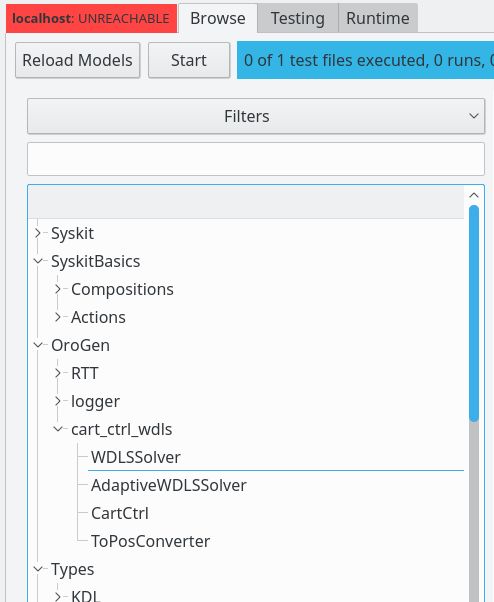
Task: Click the Reload Models button
Action: 78,60
